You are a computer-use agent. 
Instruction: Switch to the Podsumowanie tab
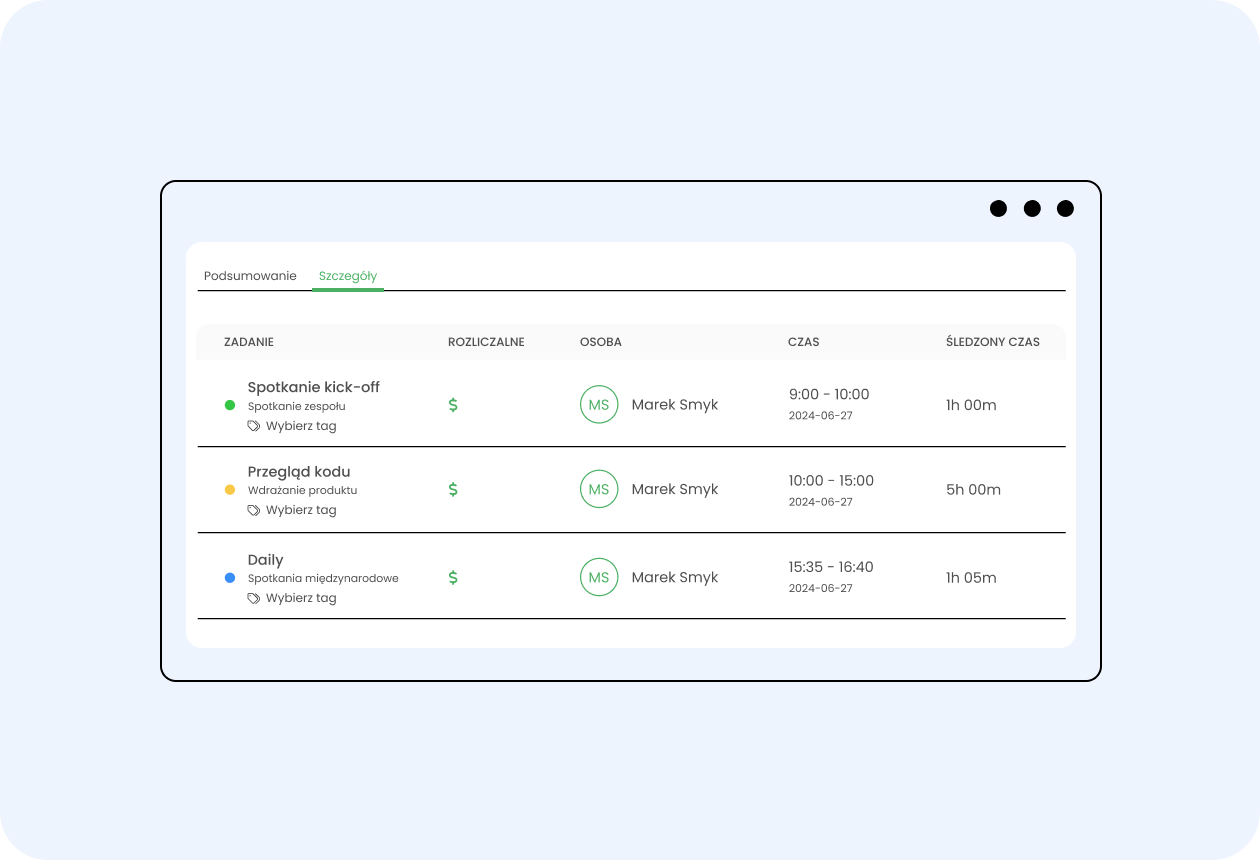point(250,276)
